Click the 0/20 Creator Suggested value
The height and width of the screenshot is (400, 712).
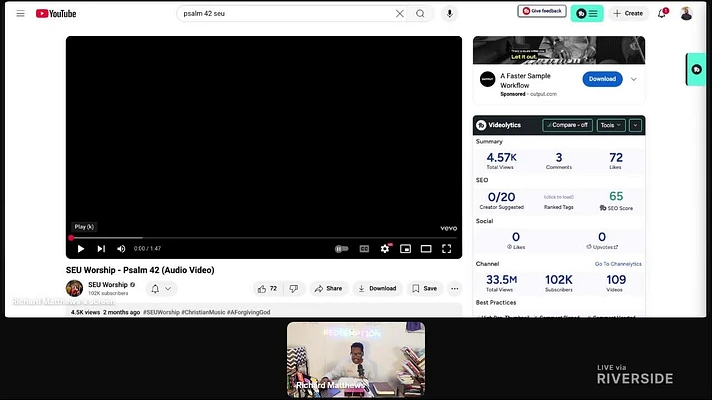501,197
